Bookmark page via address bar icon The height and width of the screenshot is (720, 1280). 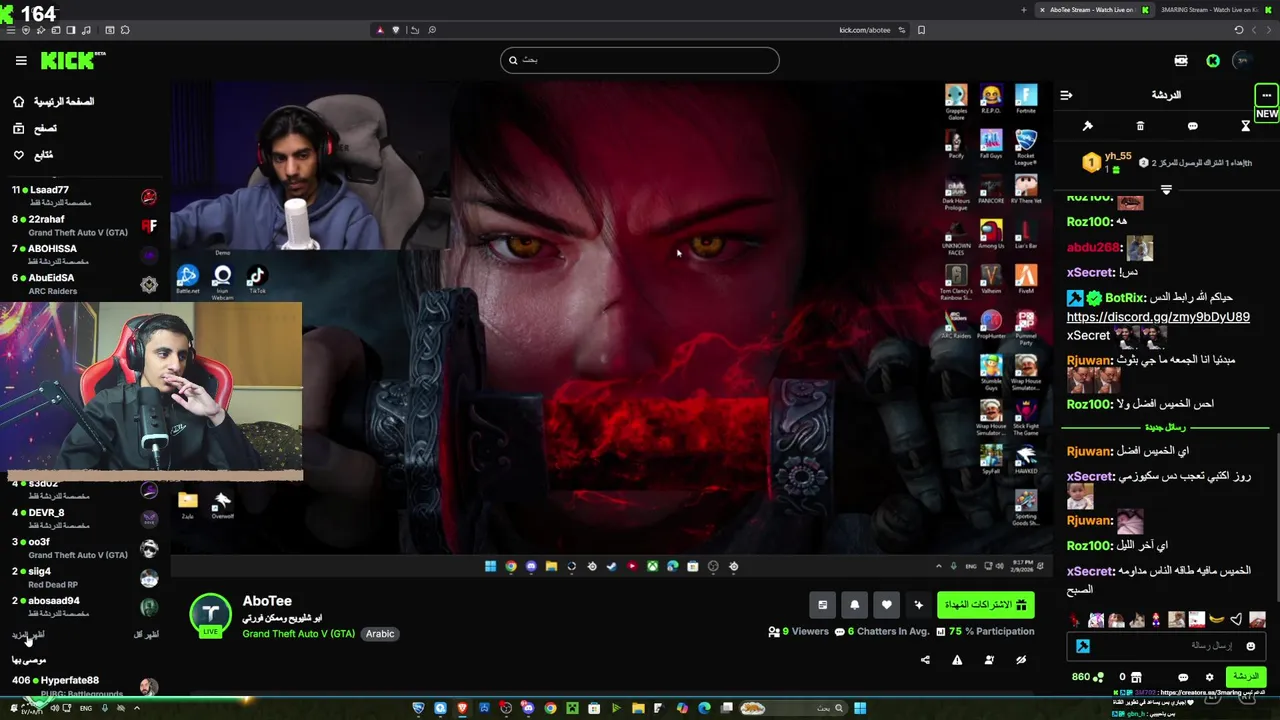click(921, 30)
